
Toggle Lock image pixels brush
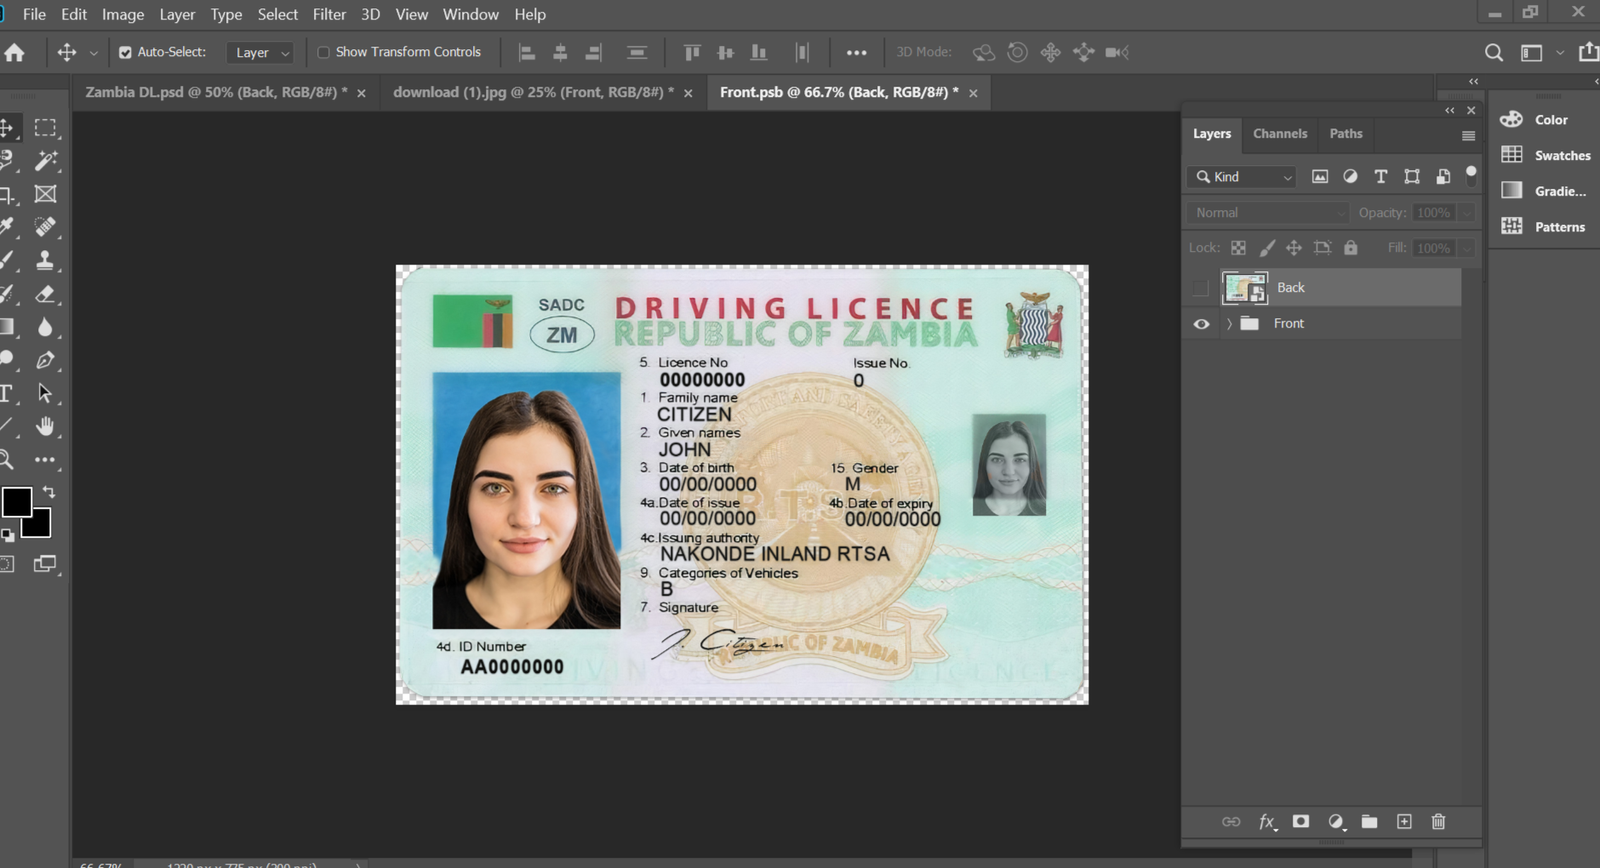click(1267, 248)
